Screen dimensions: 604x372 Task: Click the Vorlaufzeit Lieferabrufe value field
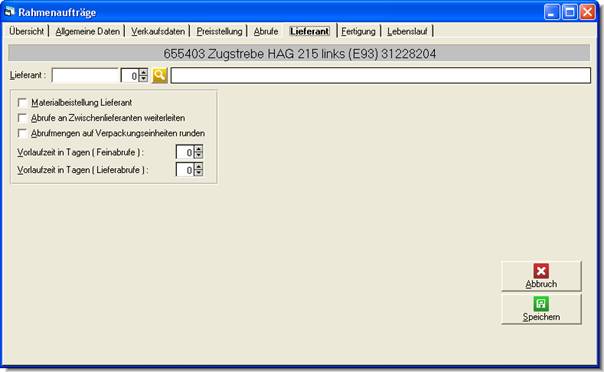click(185, 169)
